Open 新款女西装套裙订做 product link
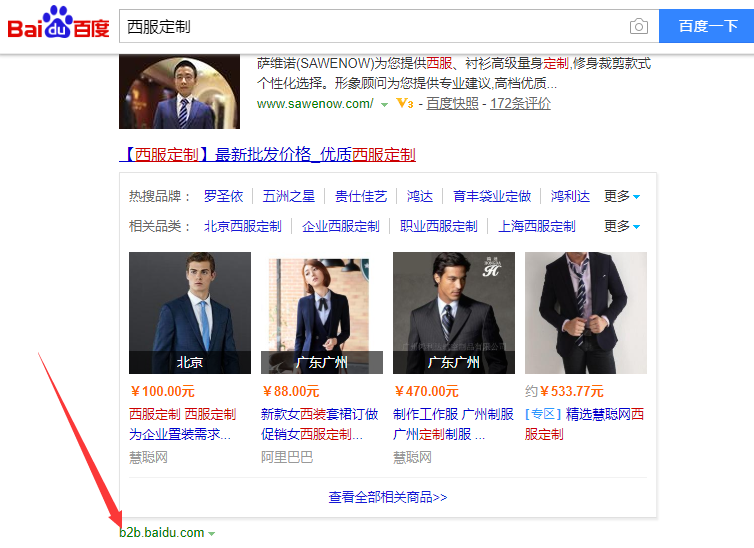The width and height of the screenshot is (754, 548). click(x=320, y=424)
